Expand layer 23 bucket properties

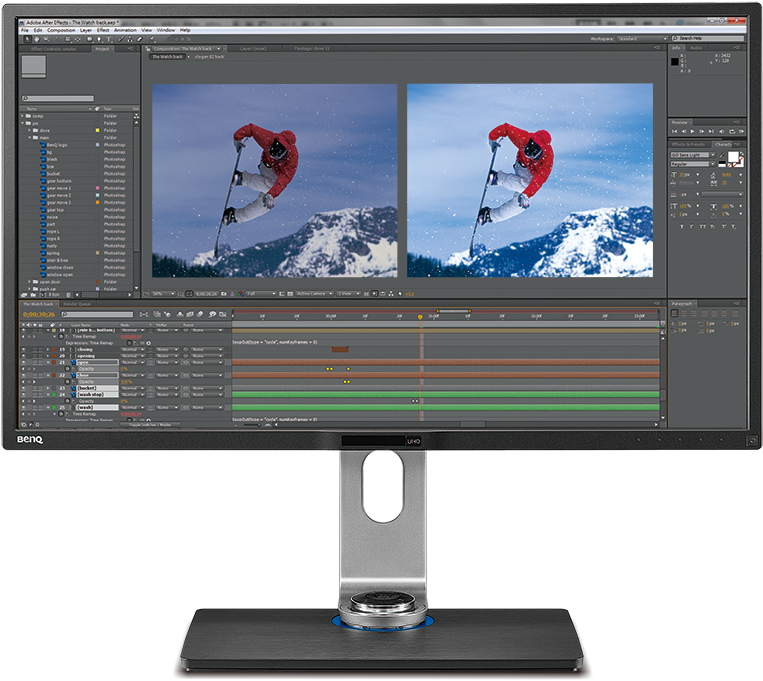[48, 388]
